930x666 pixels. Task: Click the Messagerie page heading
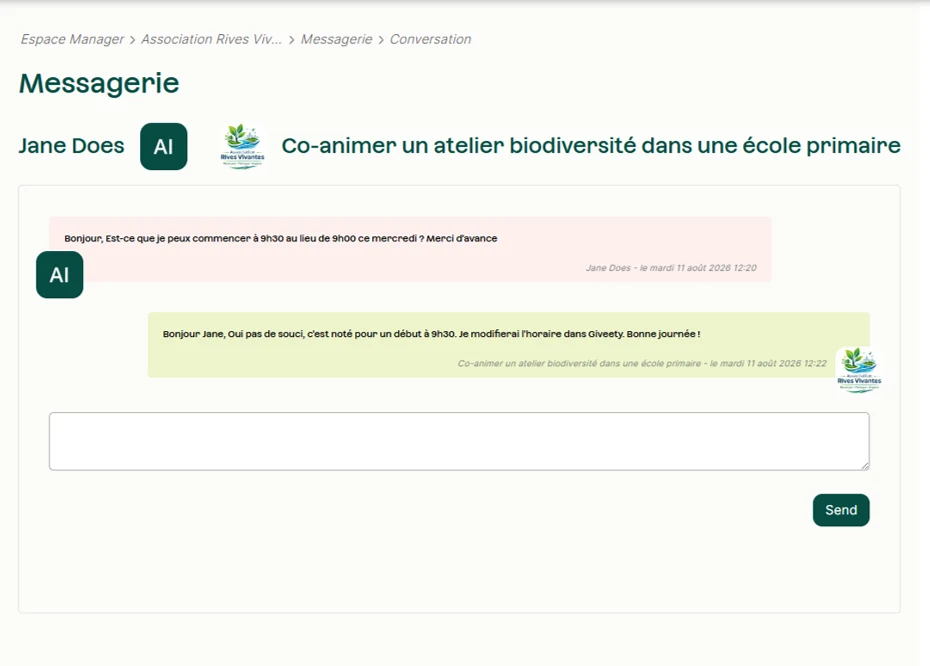[99, 83]
